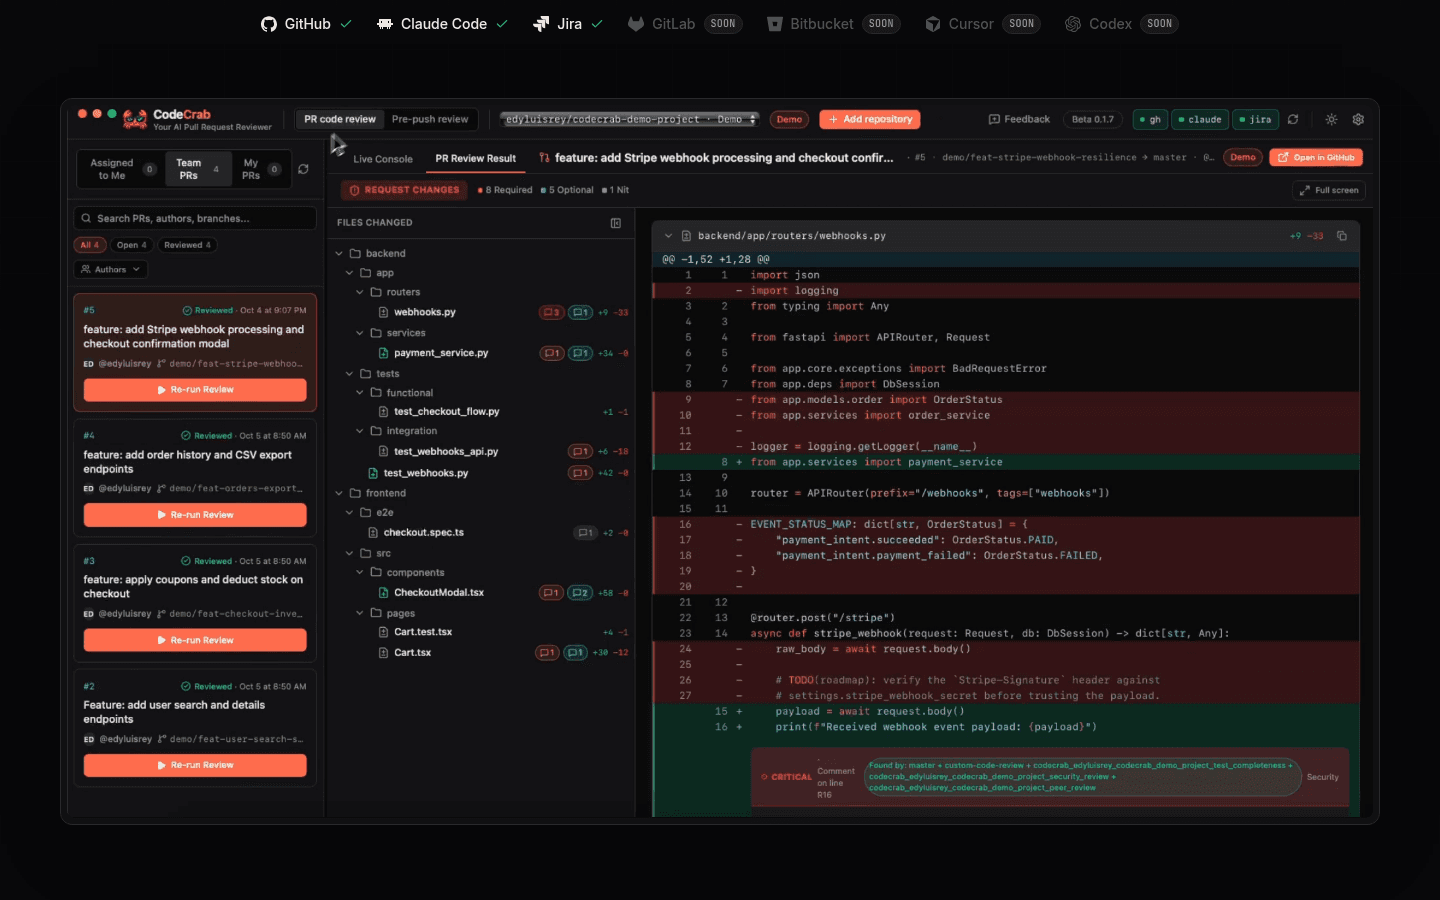This screenshot has width=1440, height=900.
Task: Click the Bitbucket logo in the integrations row
Action: 774,24
